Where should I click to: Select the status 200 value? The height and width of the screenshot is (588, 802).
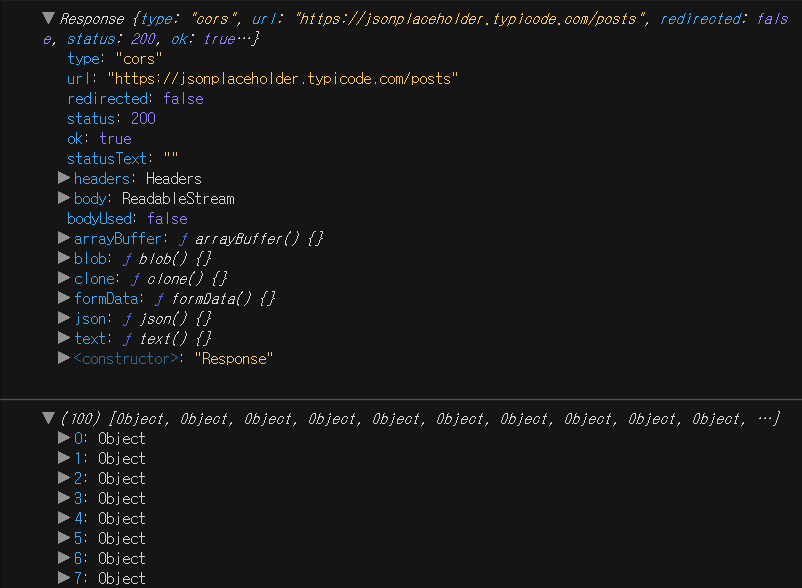[143, 119]
